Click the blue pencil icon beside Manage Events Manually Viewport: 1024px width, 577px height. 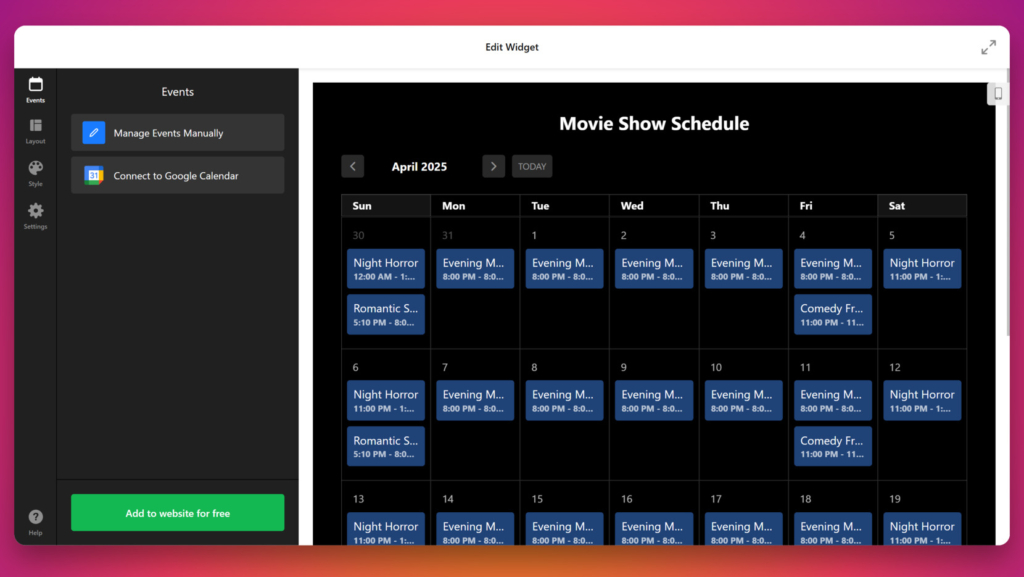pos(92,132)
